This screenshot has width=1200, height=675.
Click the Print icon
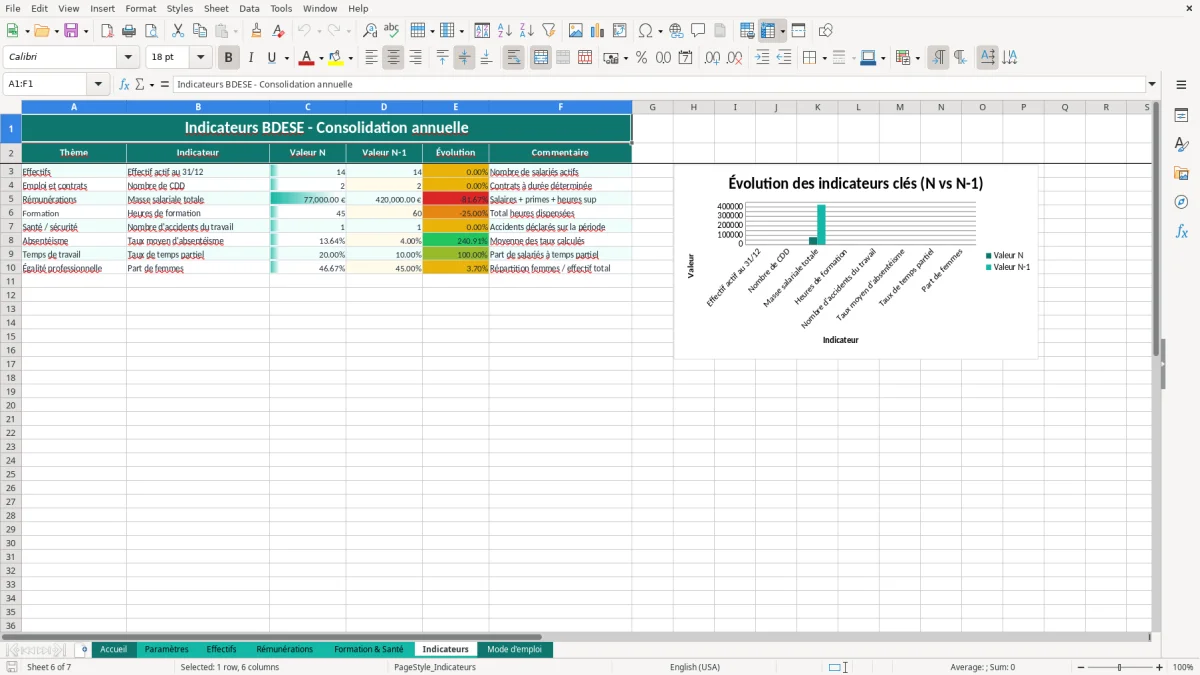pos(129,31)
